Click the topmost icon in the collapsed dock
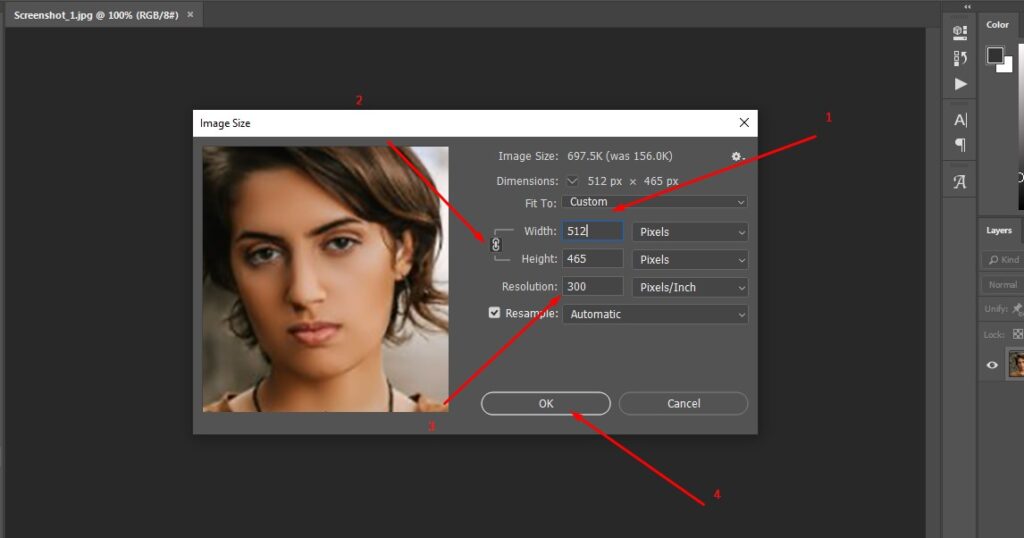1024x538 pixels. pos(960,33)
